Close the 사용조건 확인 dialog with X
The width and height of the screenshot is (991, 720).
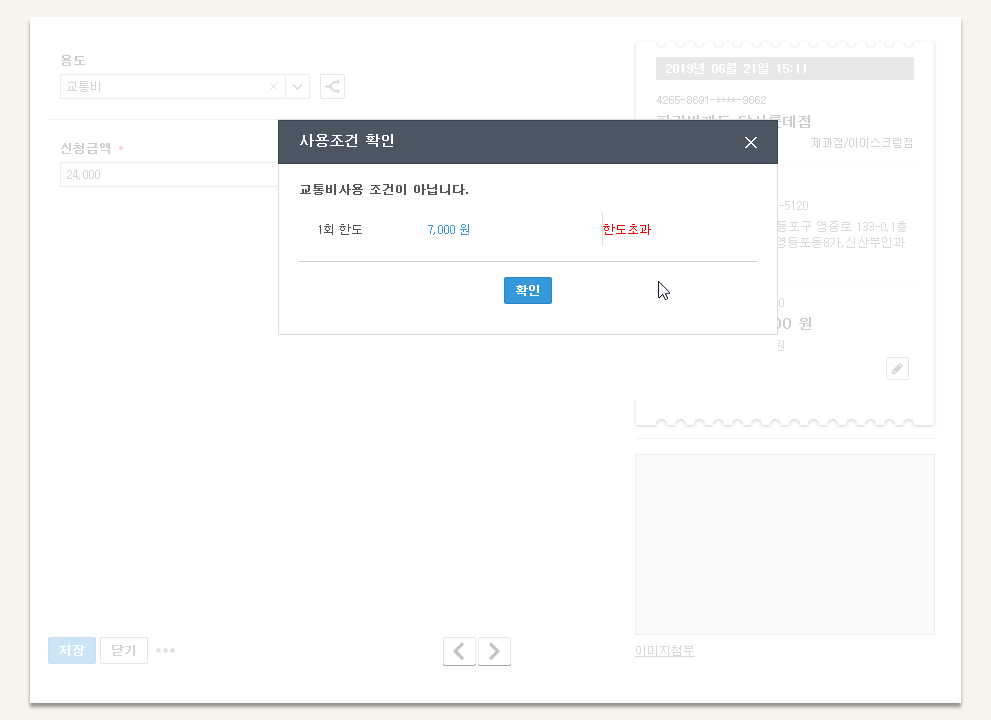(750, 143)
